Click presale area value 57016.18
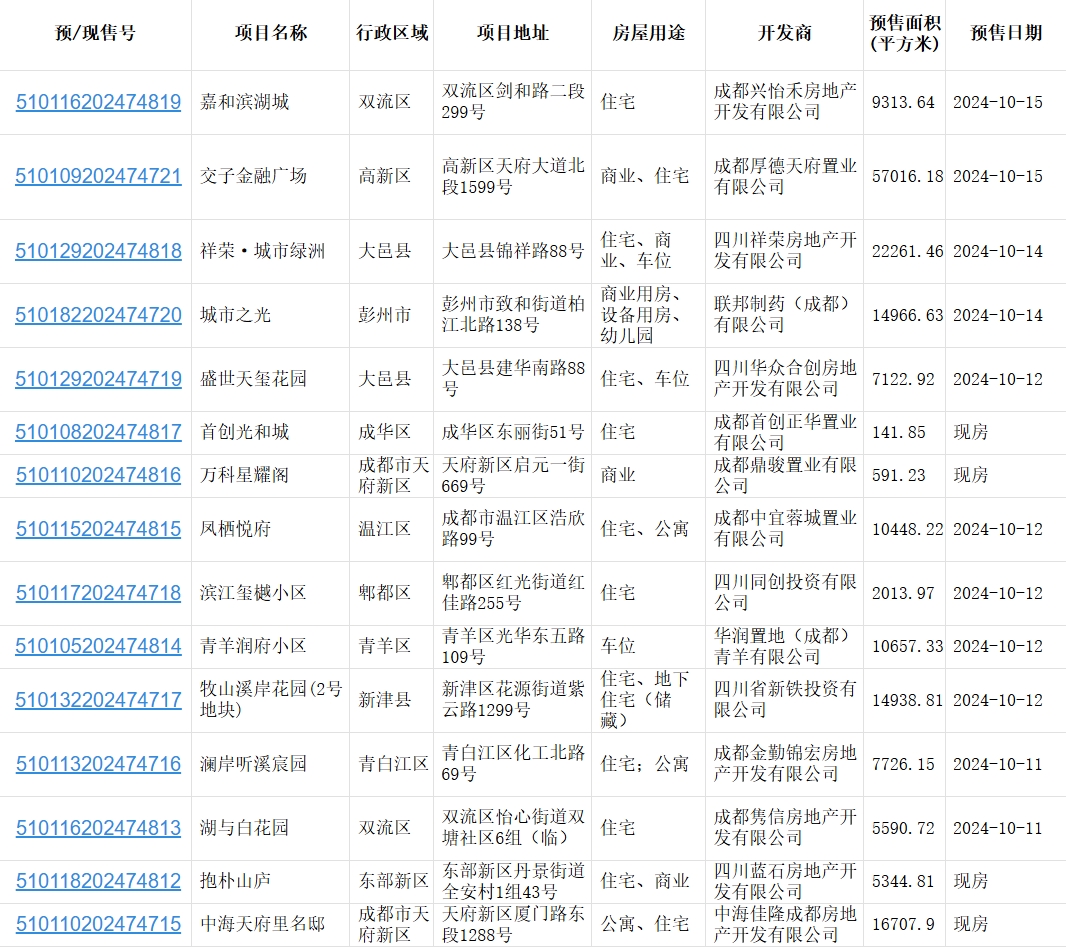The image size is (1066, 948). tap(908, 176)
